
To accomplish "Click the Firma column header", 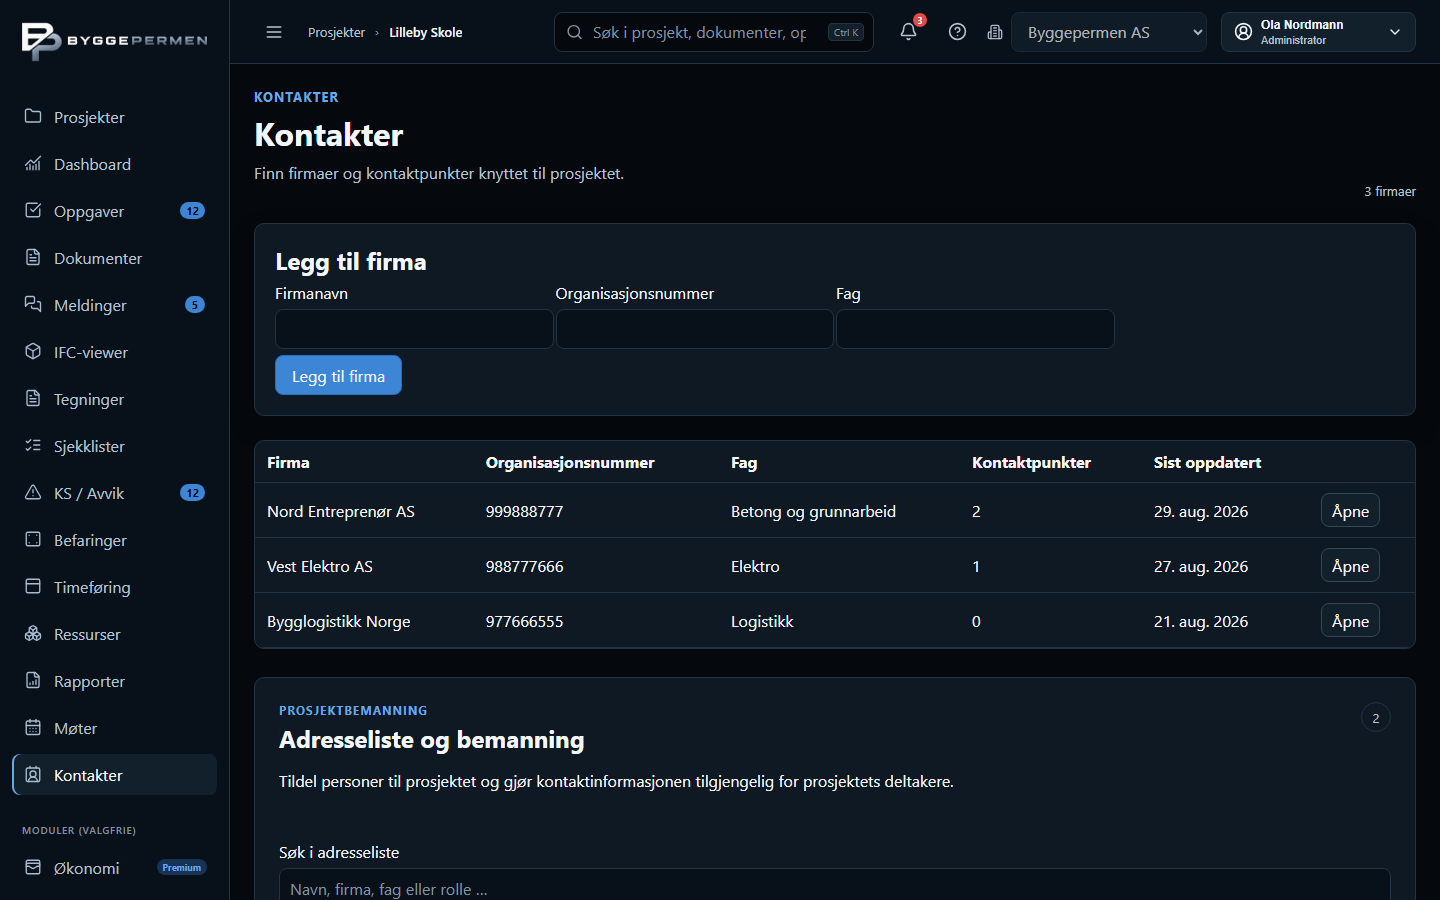I will tap(288, 462).
